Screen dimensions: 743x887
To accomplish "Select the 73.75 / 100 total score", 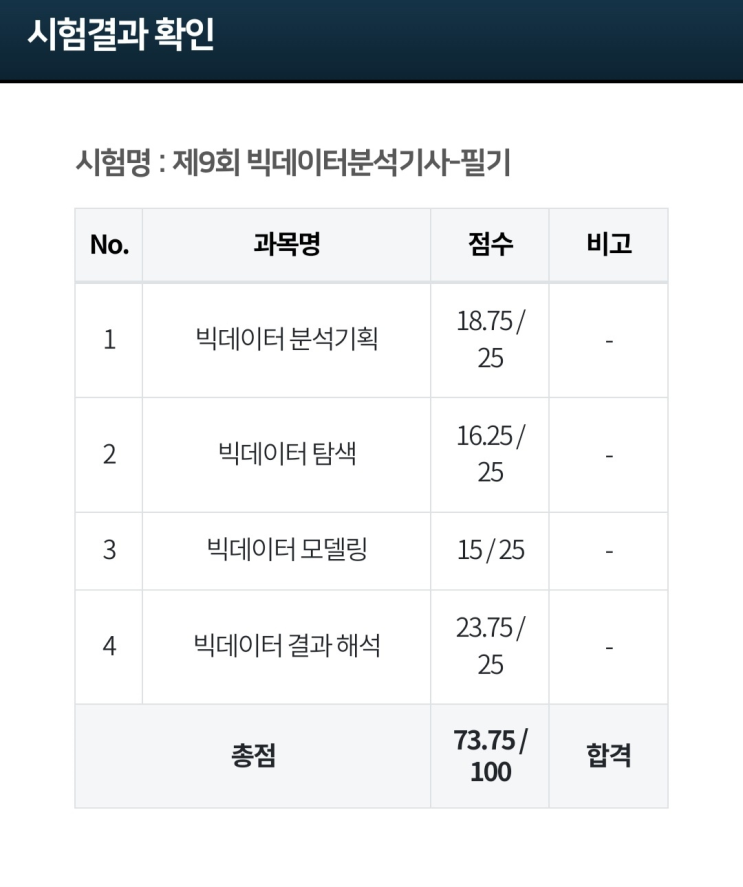I will coord(490,755).
